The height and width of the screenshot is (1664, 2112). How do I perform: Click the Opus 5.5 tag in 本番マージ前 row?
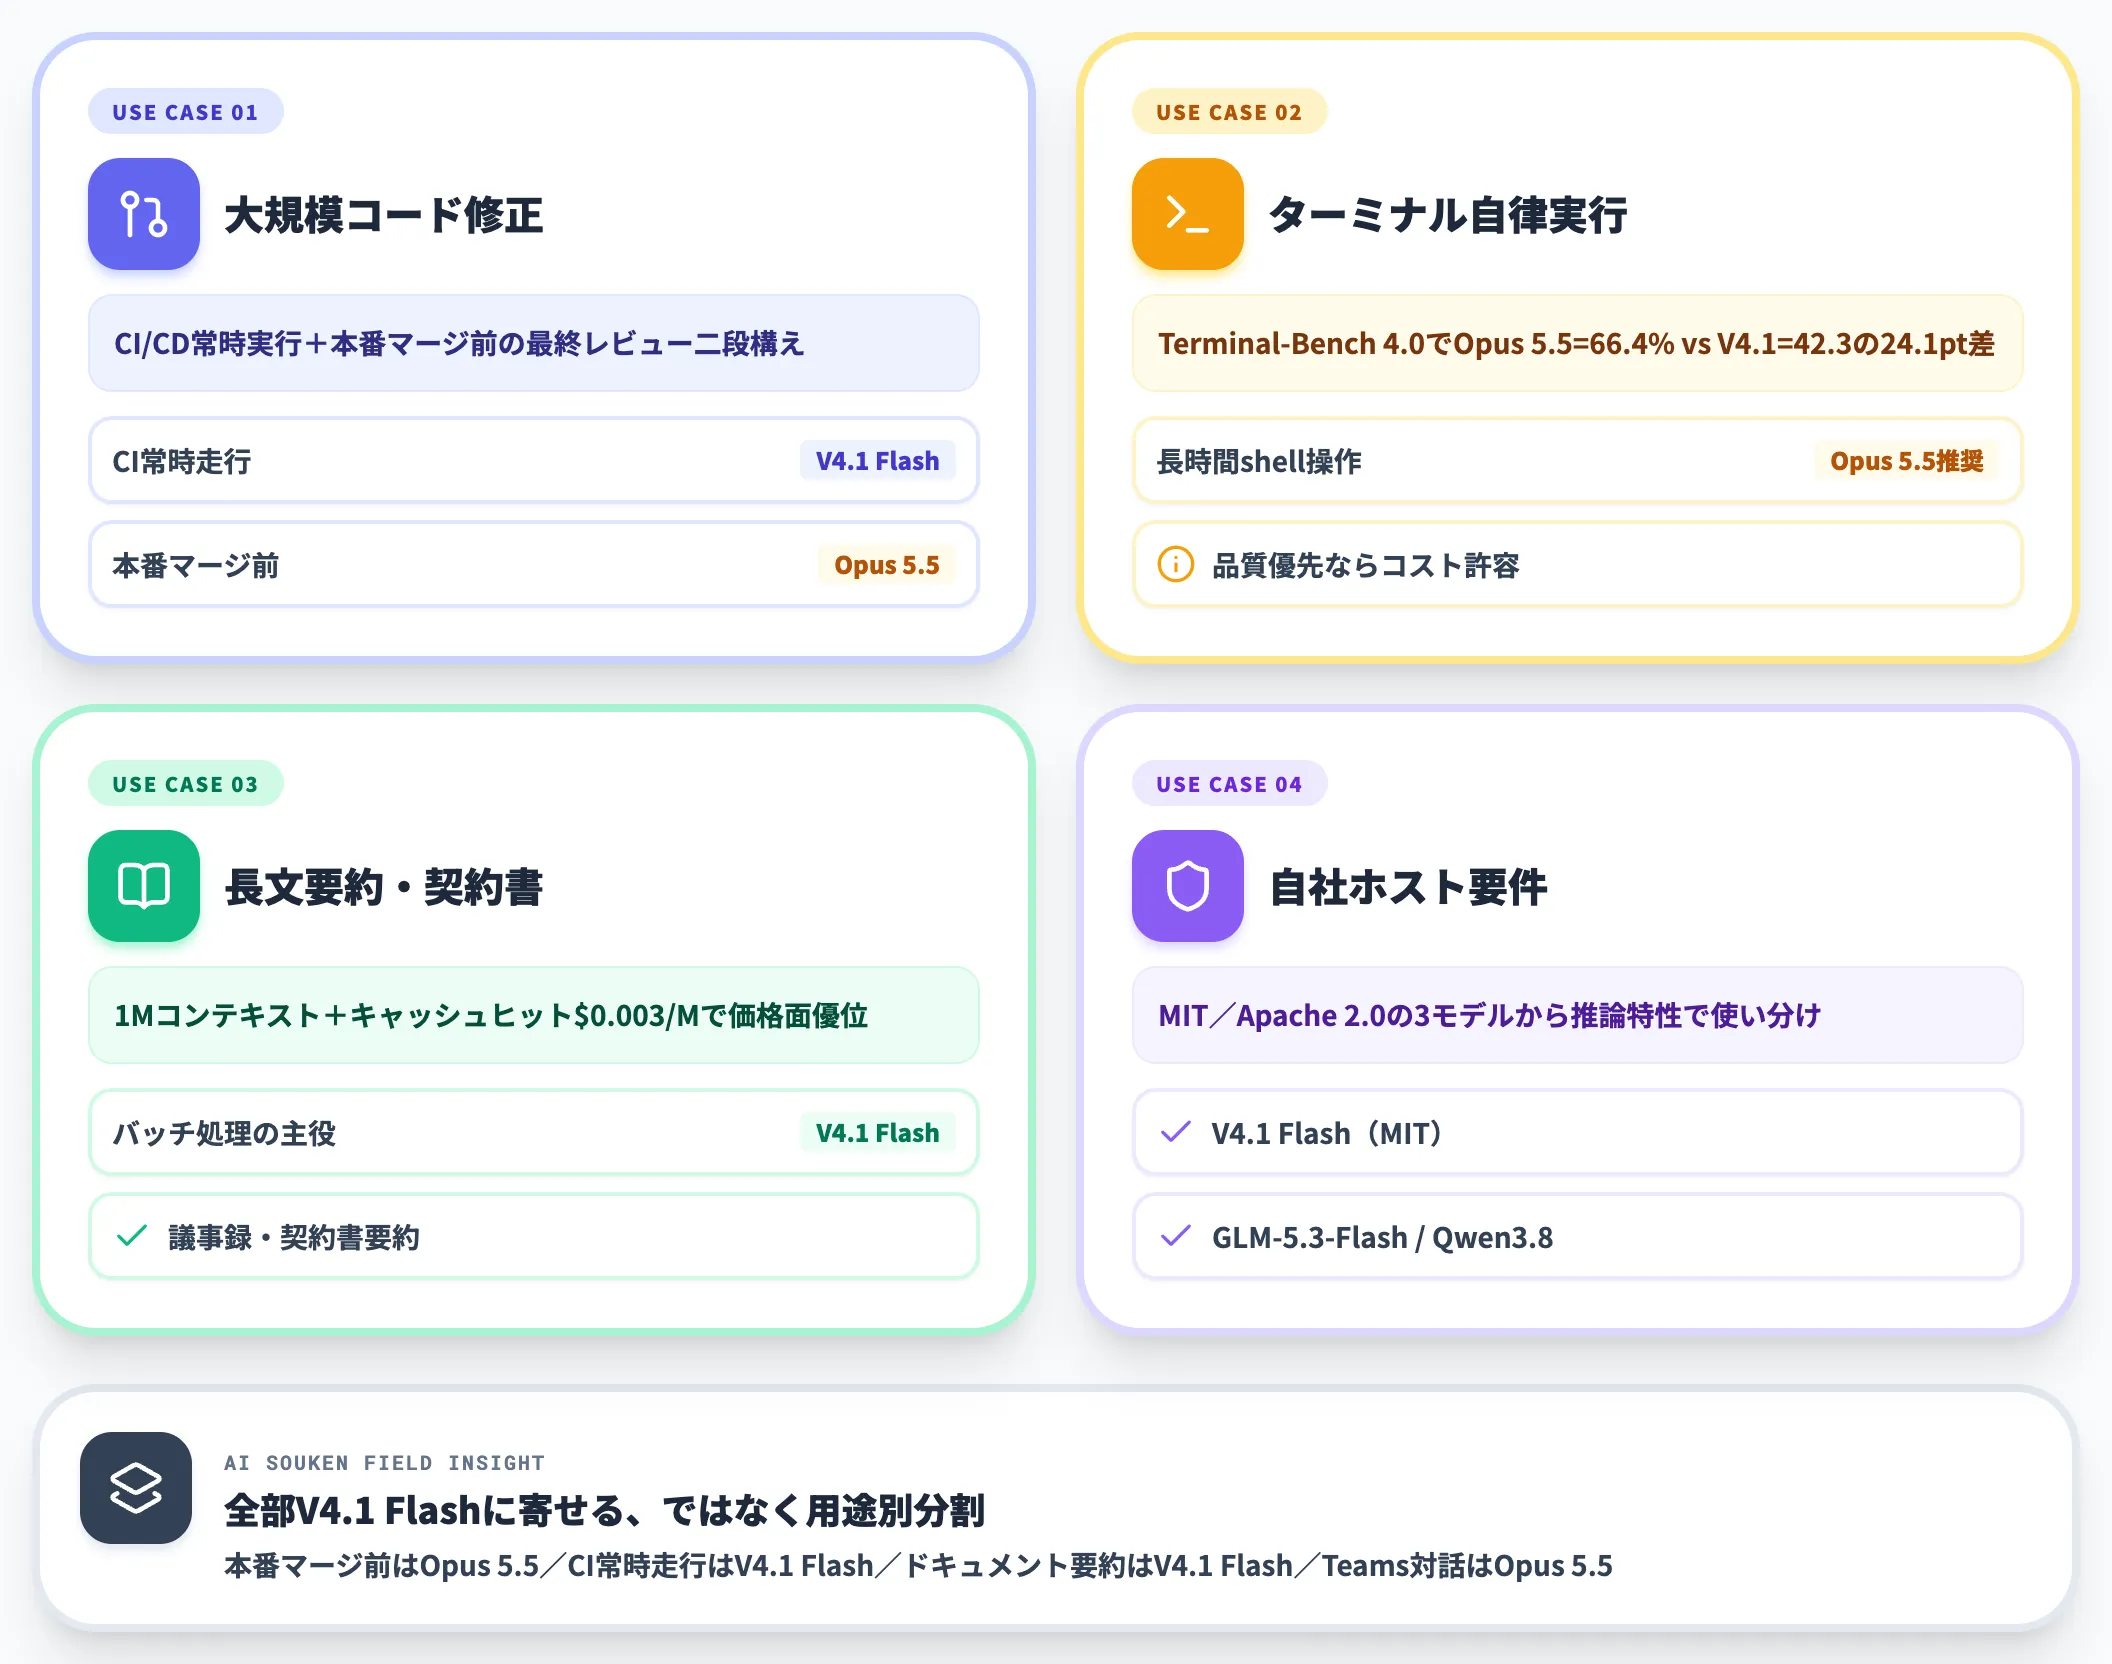pyautogui.click(x=887, y=565)
